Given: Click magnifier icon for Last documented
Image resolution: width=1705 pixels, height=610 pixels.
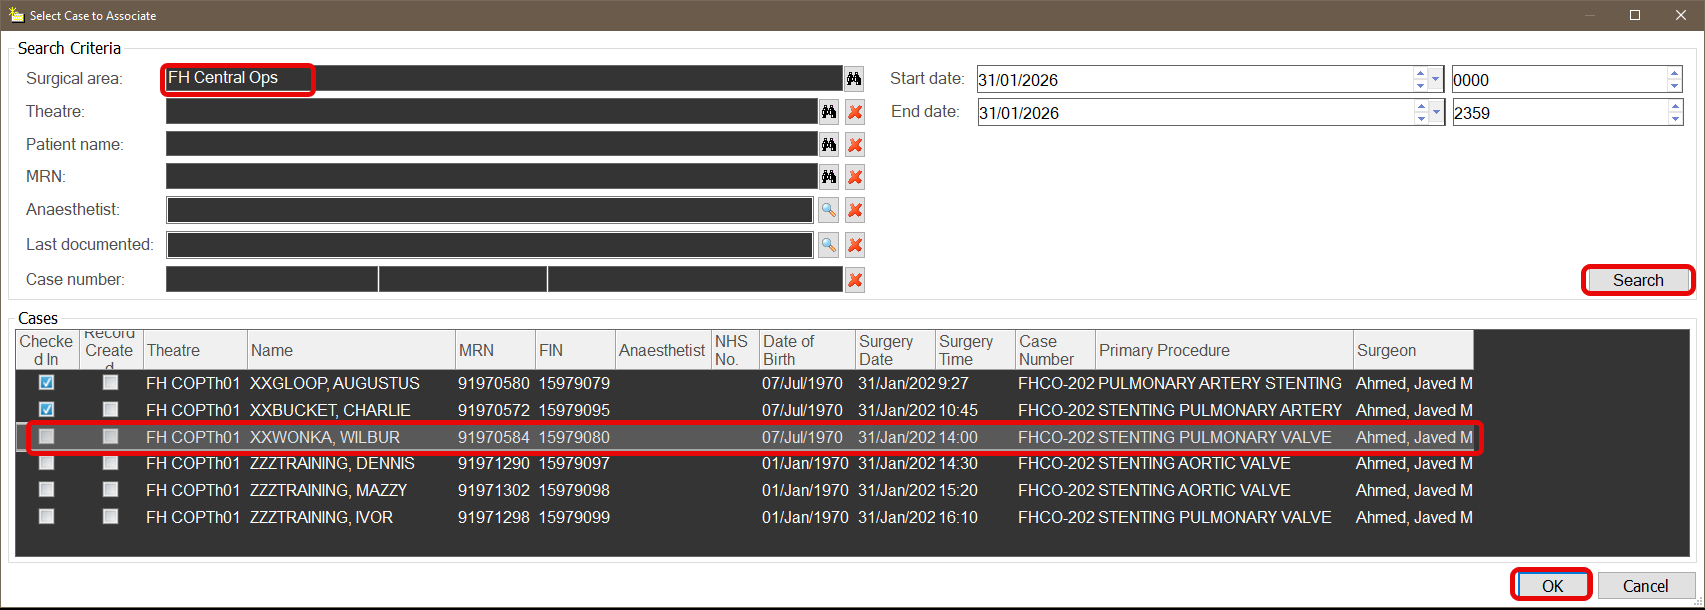Looking at the screenshot, I should click(828, 245).
